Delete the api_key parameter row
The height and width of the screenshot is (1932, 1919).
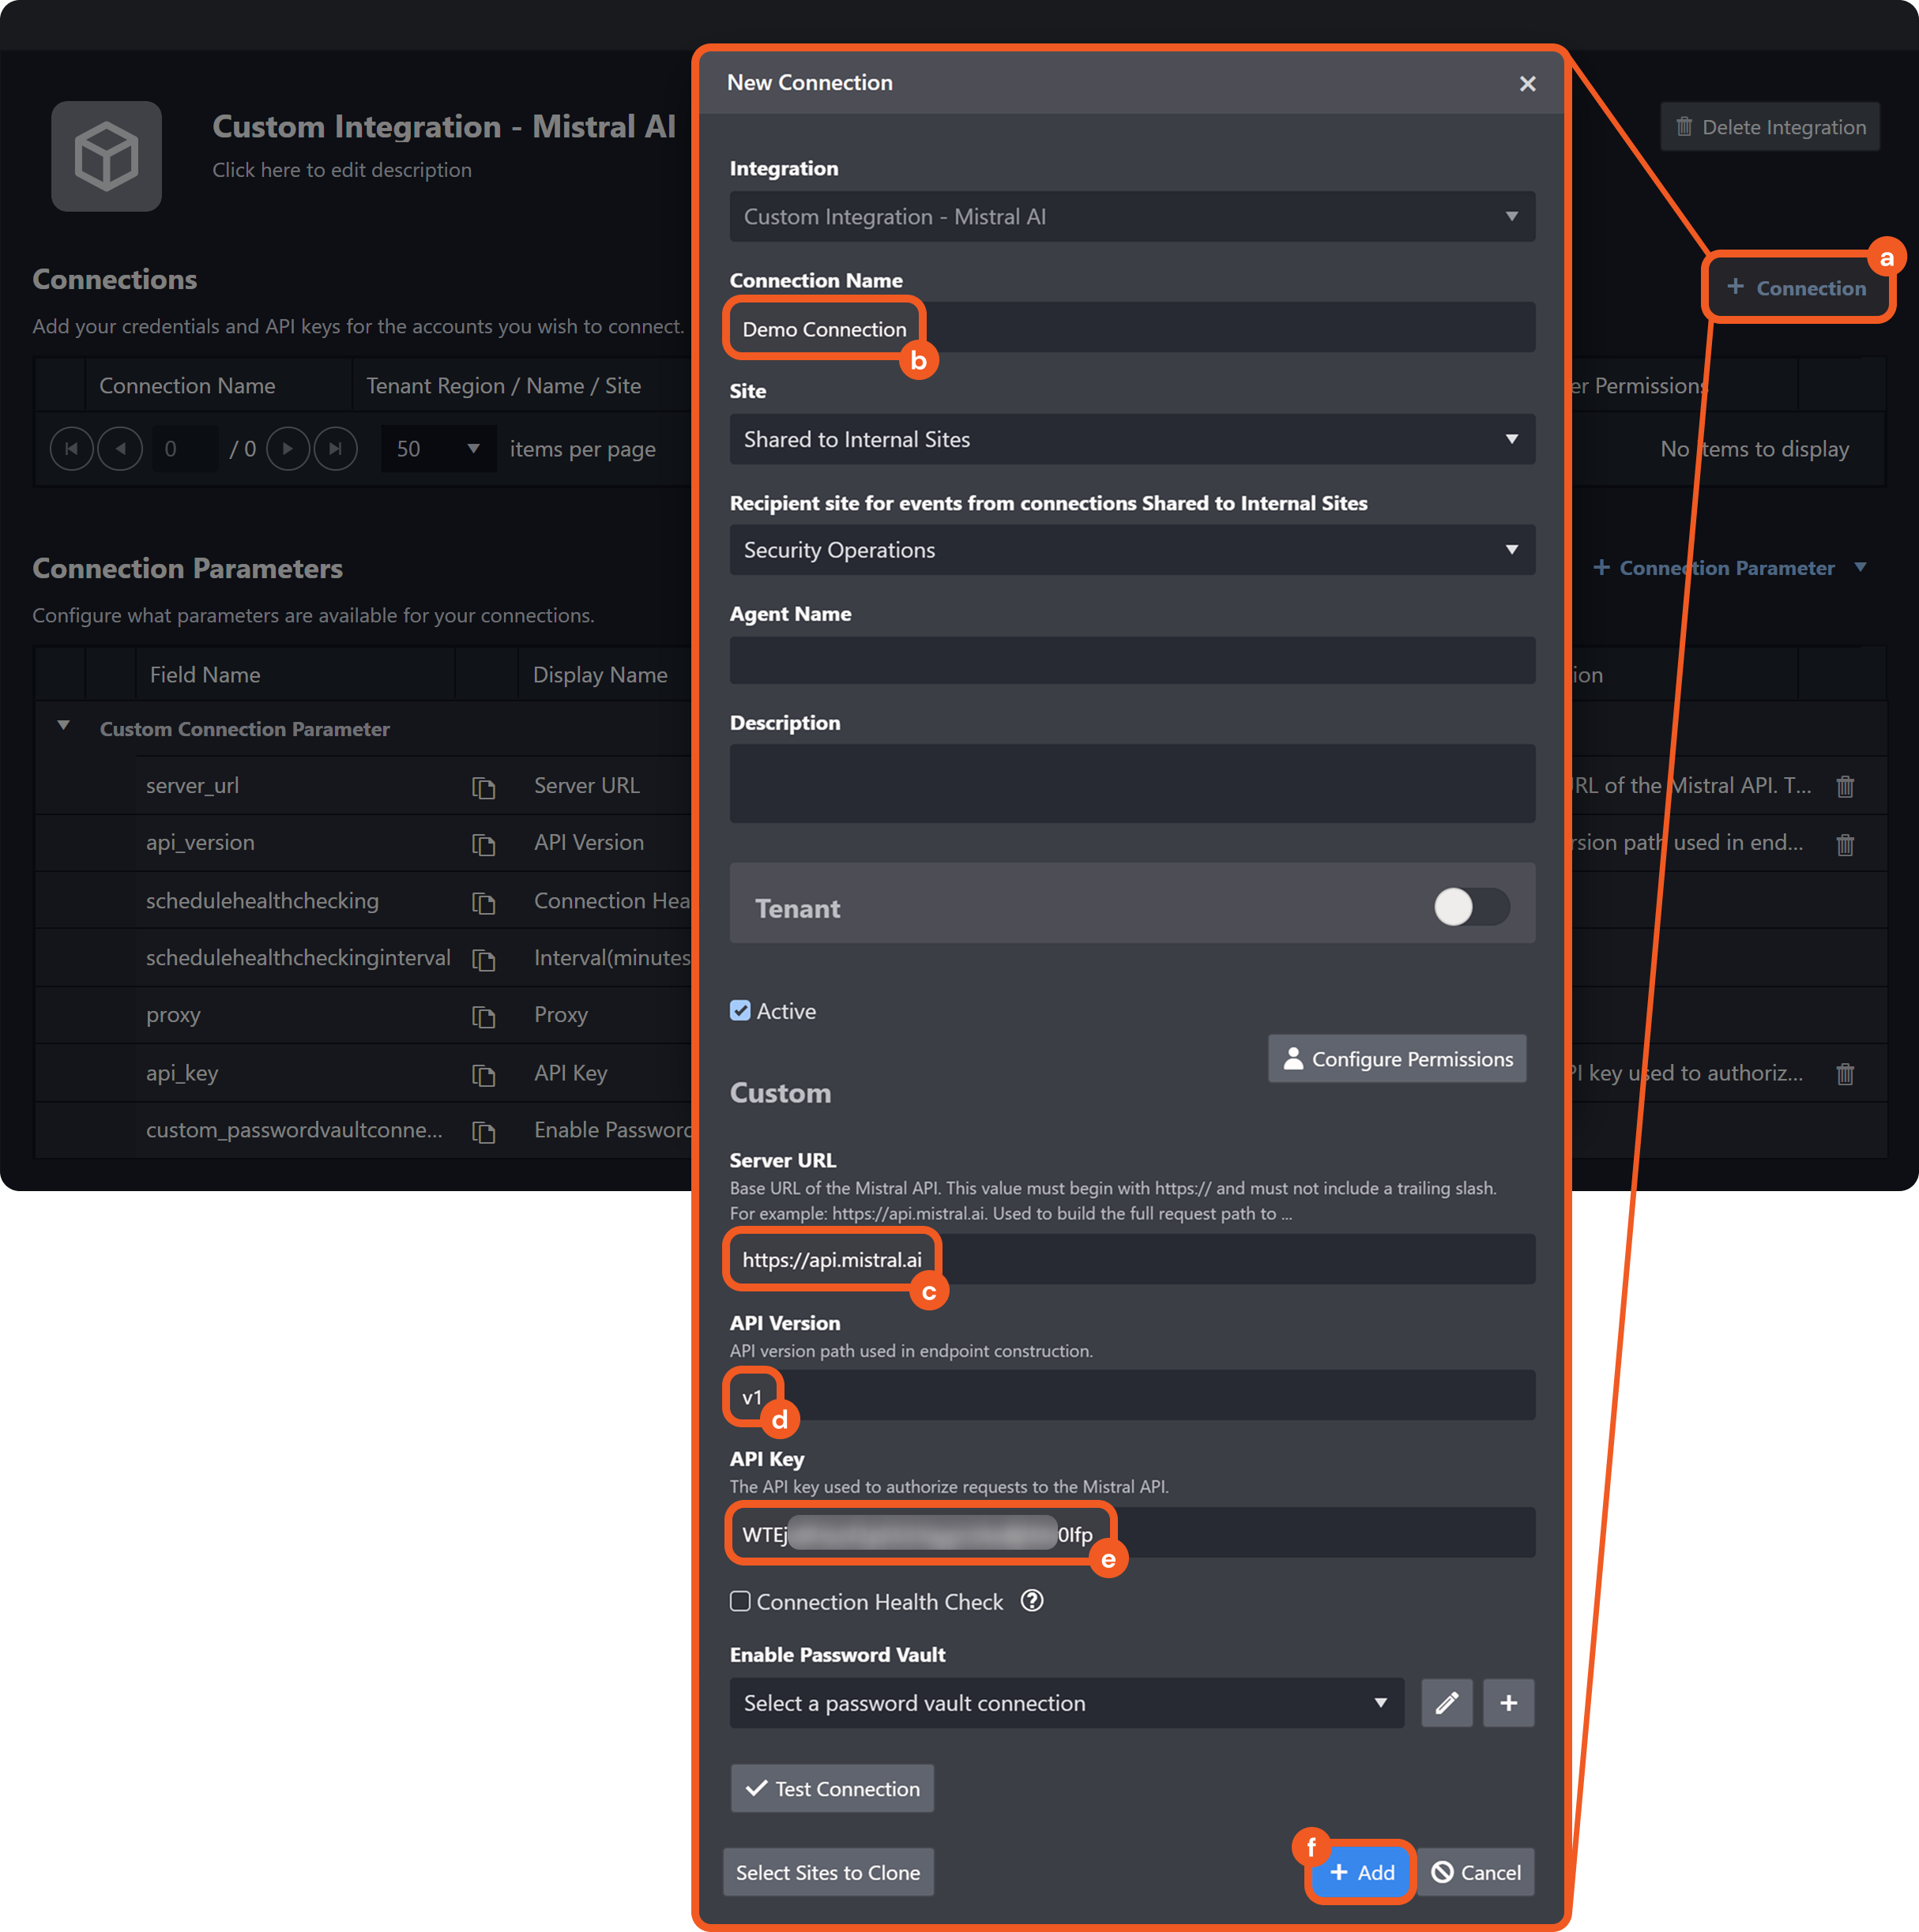click(1845, 1074)
